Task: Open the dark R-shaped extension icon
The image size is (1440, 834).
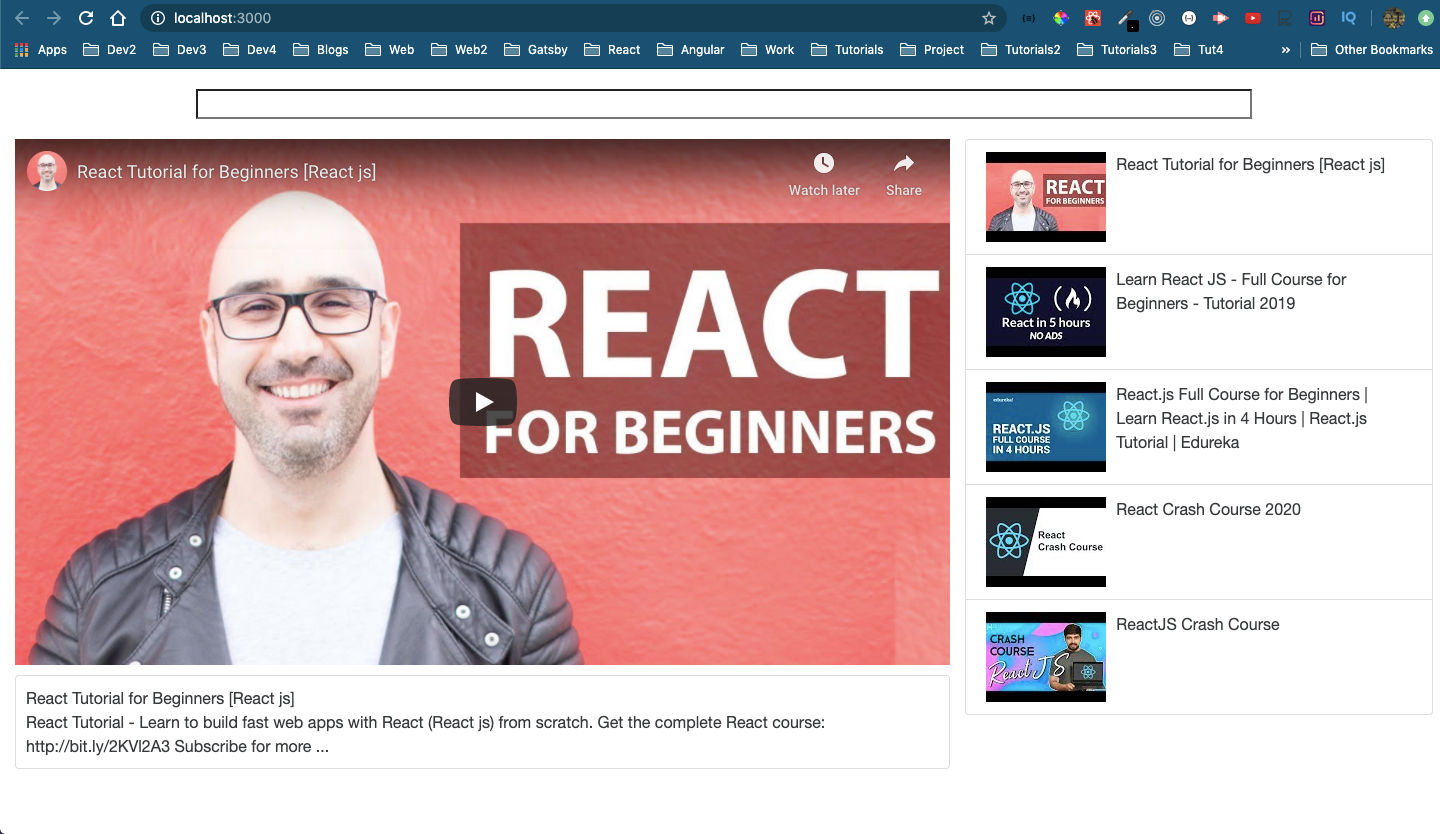Action: tap(1285, 18)
